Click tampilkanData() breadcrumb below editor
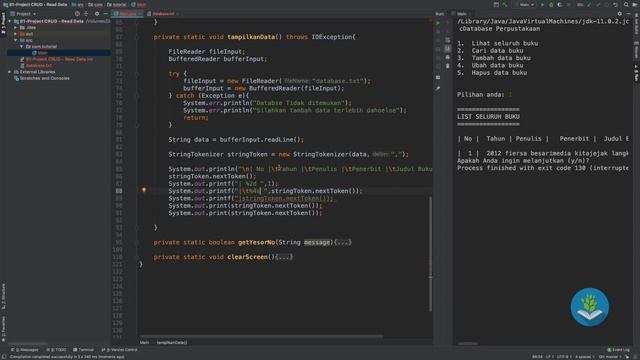 tap(172, 342)
